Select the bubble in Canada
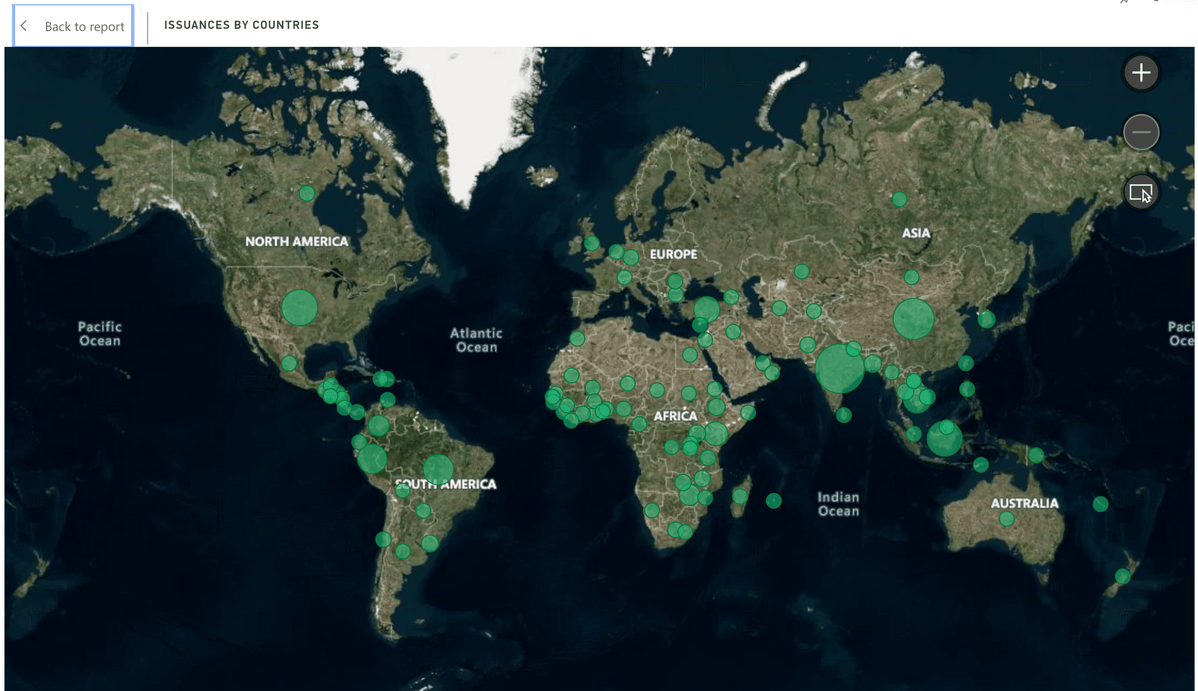 [x=307, y=193]
